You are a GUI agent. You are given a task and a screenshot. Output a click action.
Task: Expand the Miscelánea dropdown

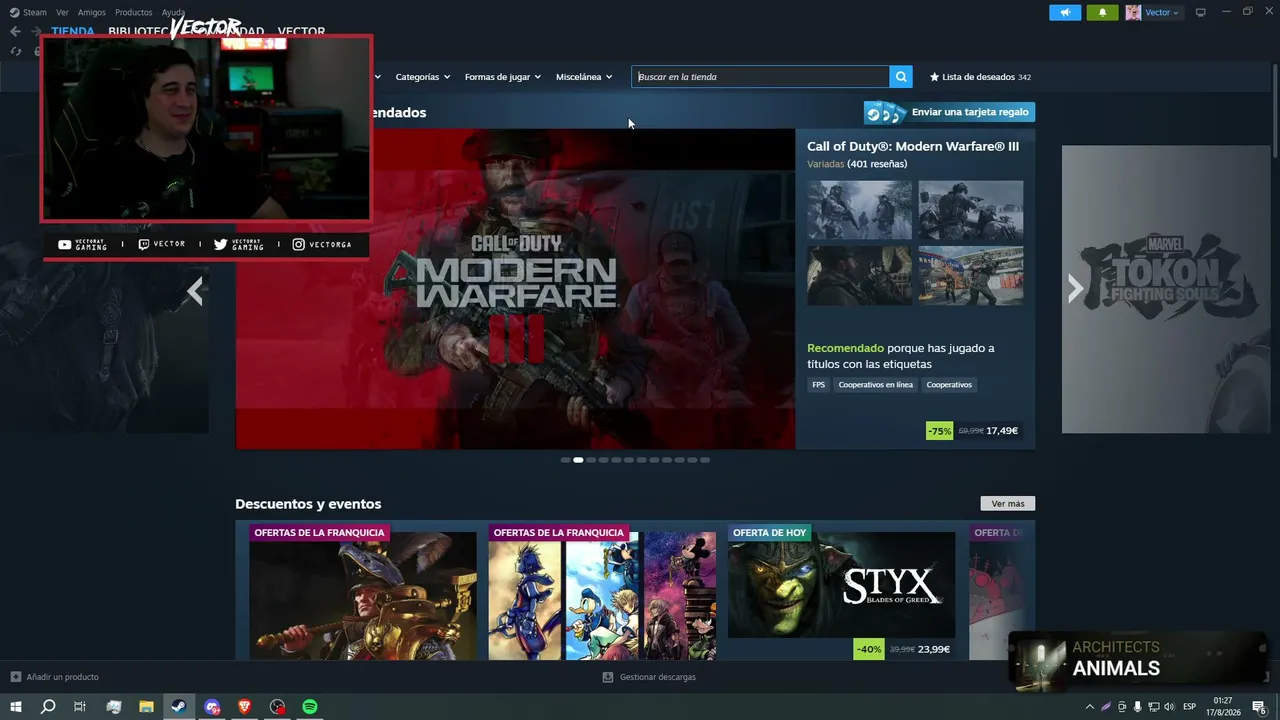(x=584, y=77)
